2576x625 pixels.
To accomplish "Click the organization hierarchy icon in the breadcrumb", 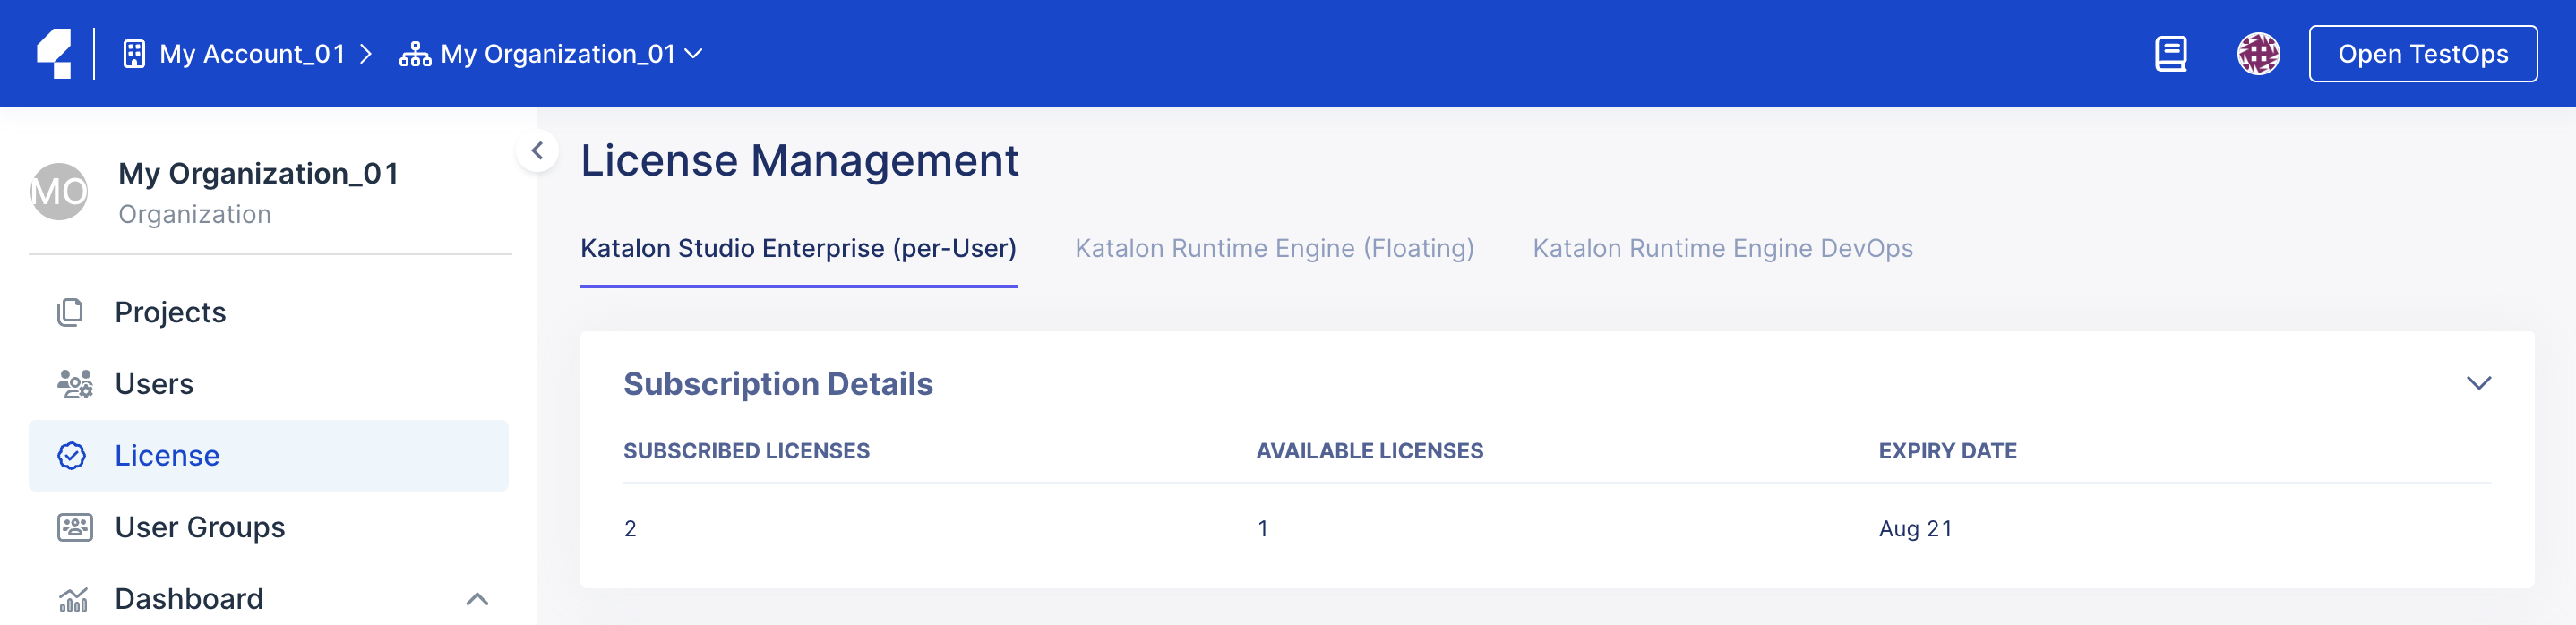I will [415, 53].
